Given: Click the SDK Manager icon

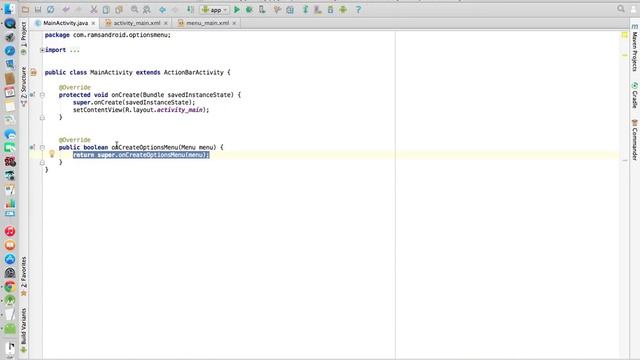Looking at the screenshot, I should (330, 9).
